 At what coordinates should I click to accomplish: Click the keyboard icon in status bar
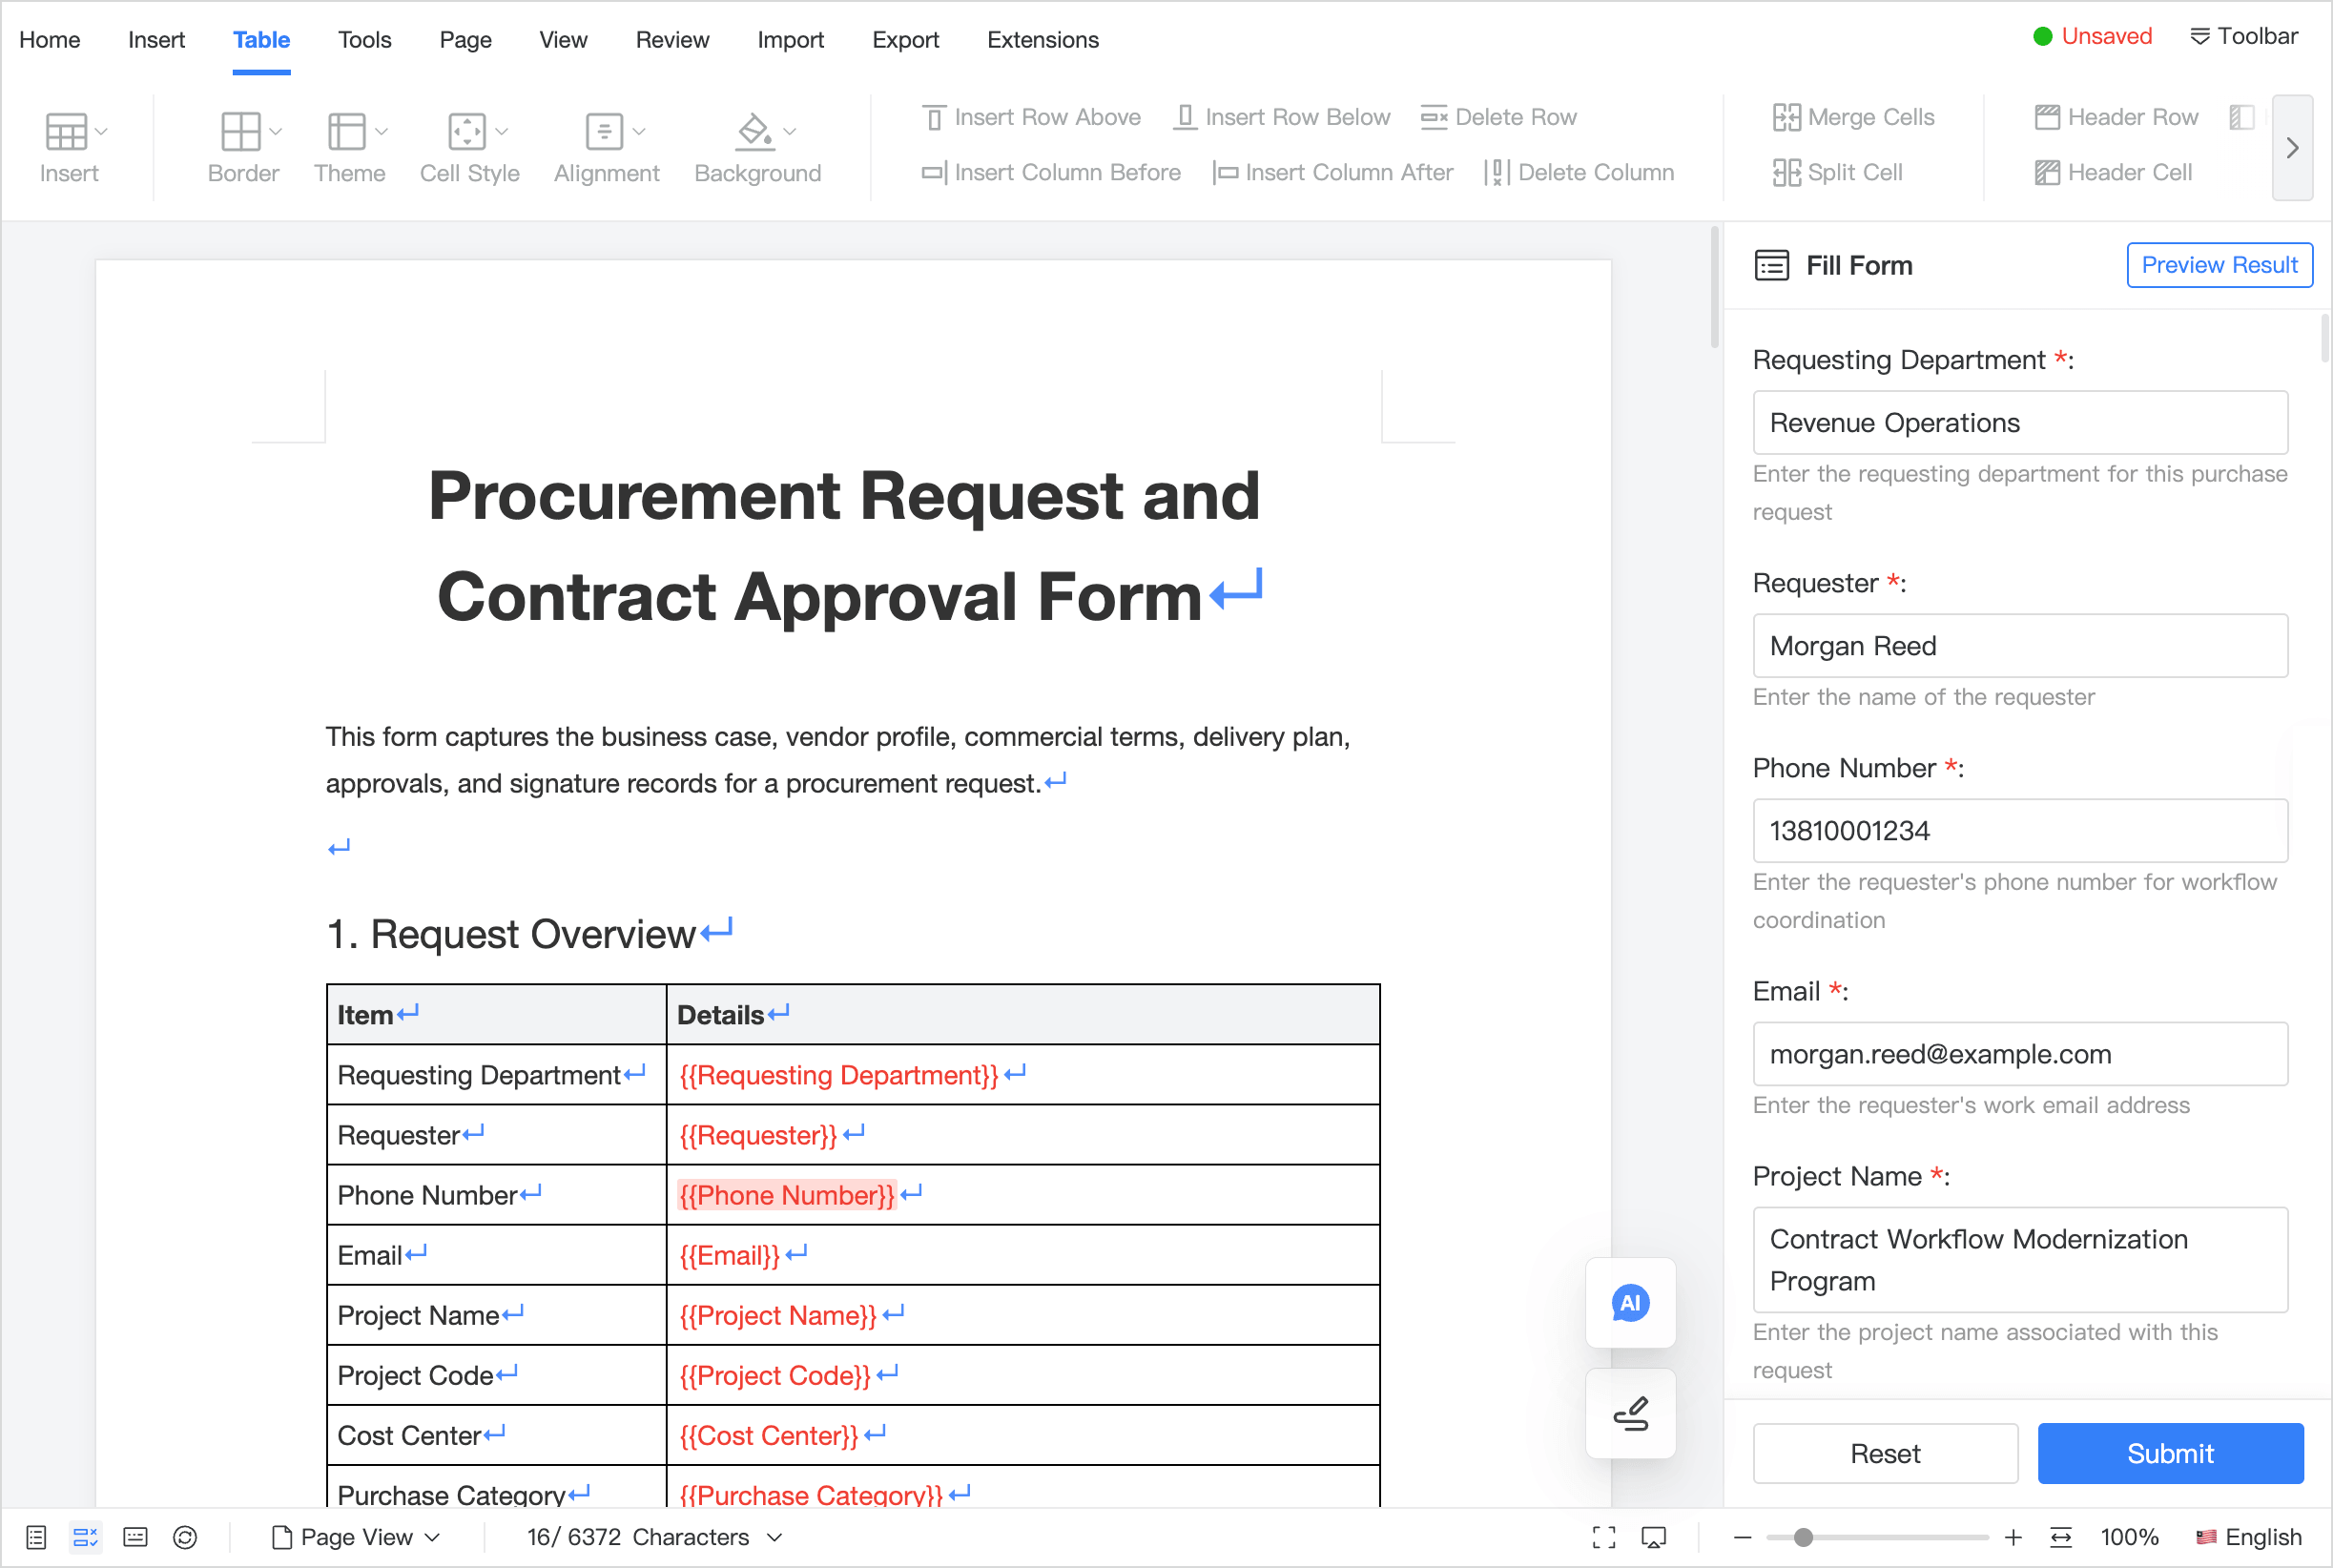pyautogui.click(x=135, y=1537)
